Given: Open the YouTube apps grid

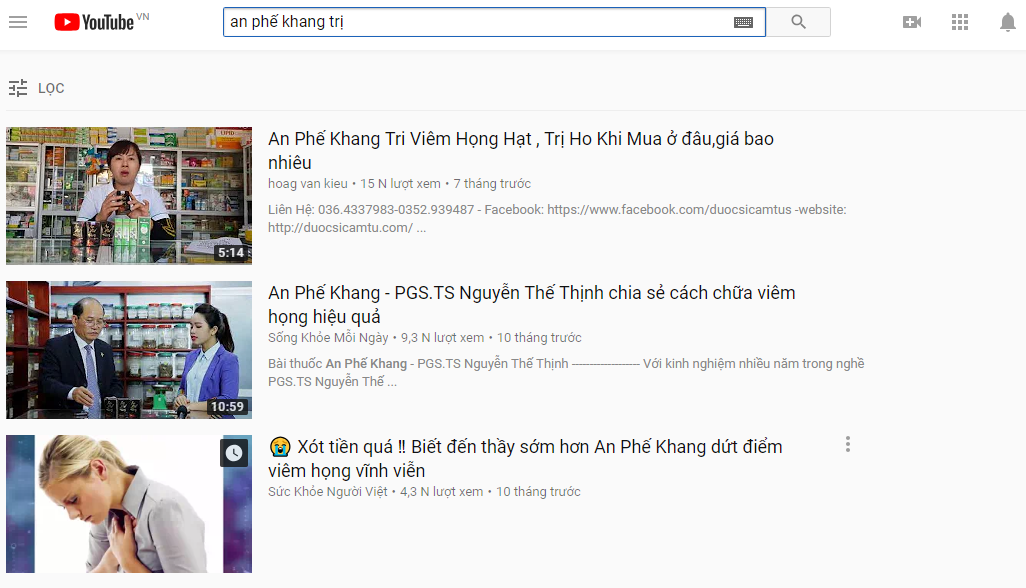Looking at the screenshot, I should (x=960, y=22).
